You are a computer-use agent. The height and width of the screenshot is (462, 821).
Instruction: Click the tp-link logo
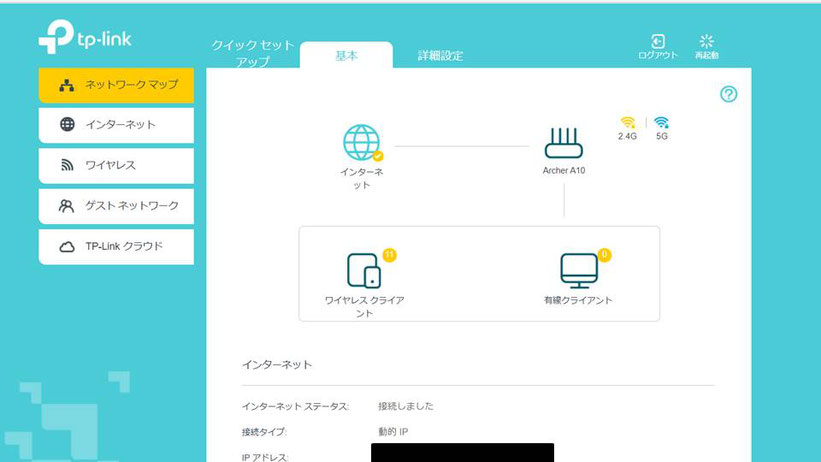pos(85,37)
